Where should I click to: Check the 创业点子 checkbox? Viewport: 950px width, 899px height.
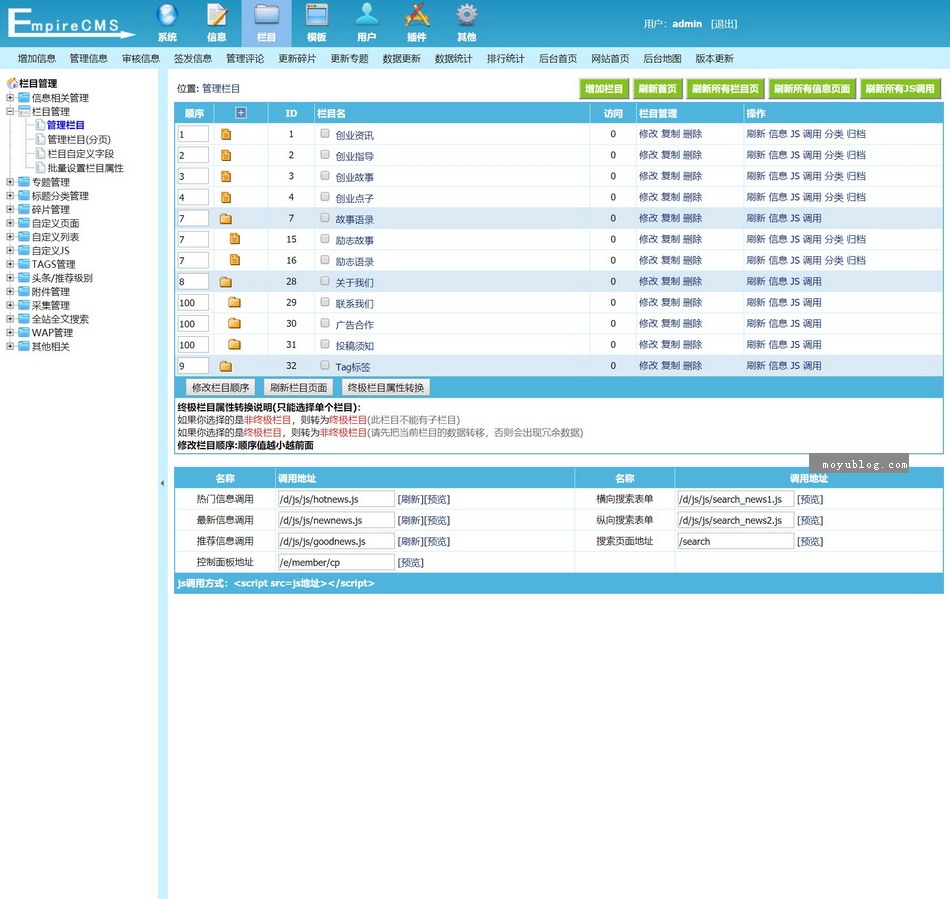[325, 196]
